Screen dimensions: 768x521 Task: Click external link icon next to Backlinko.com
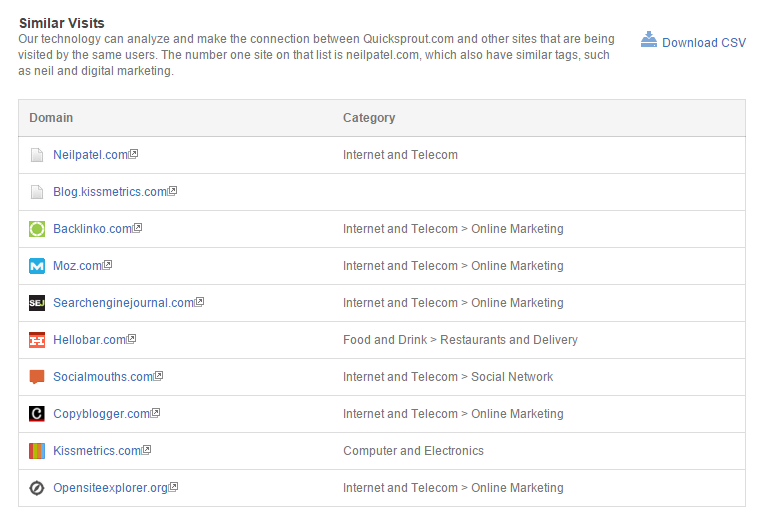138,228
